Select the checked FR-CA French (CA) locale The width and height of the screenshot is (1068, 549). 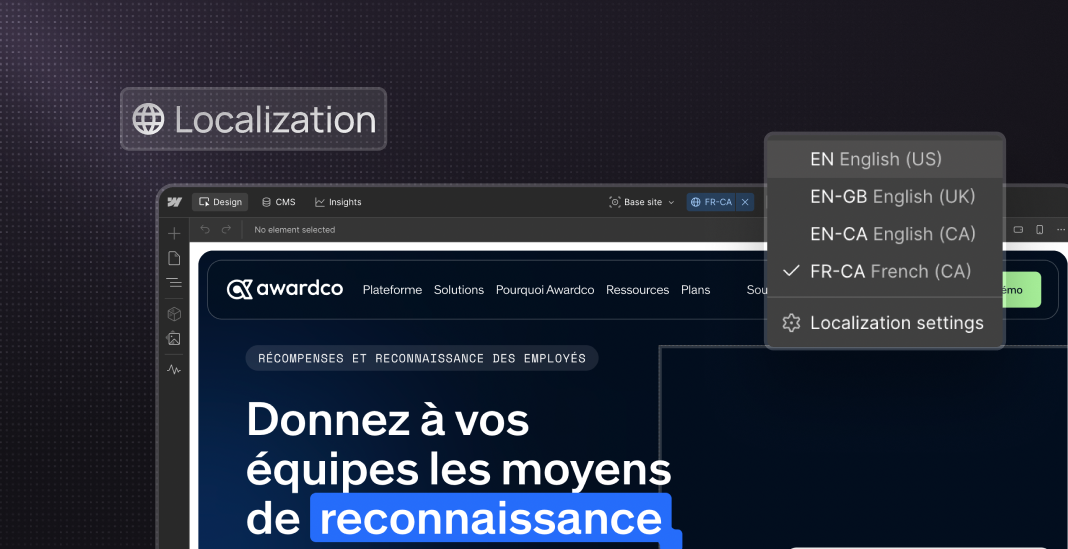coord(885,272)
